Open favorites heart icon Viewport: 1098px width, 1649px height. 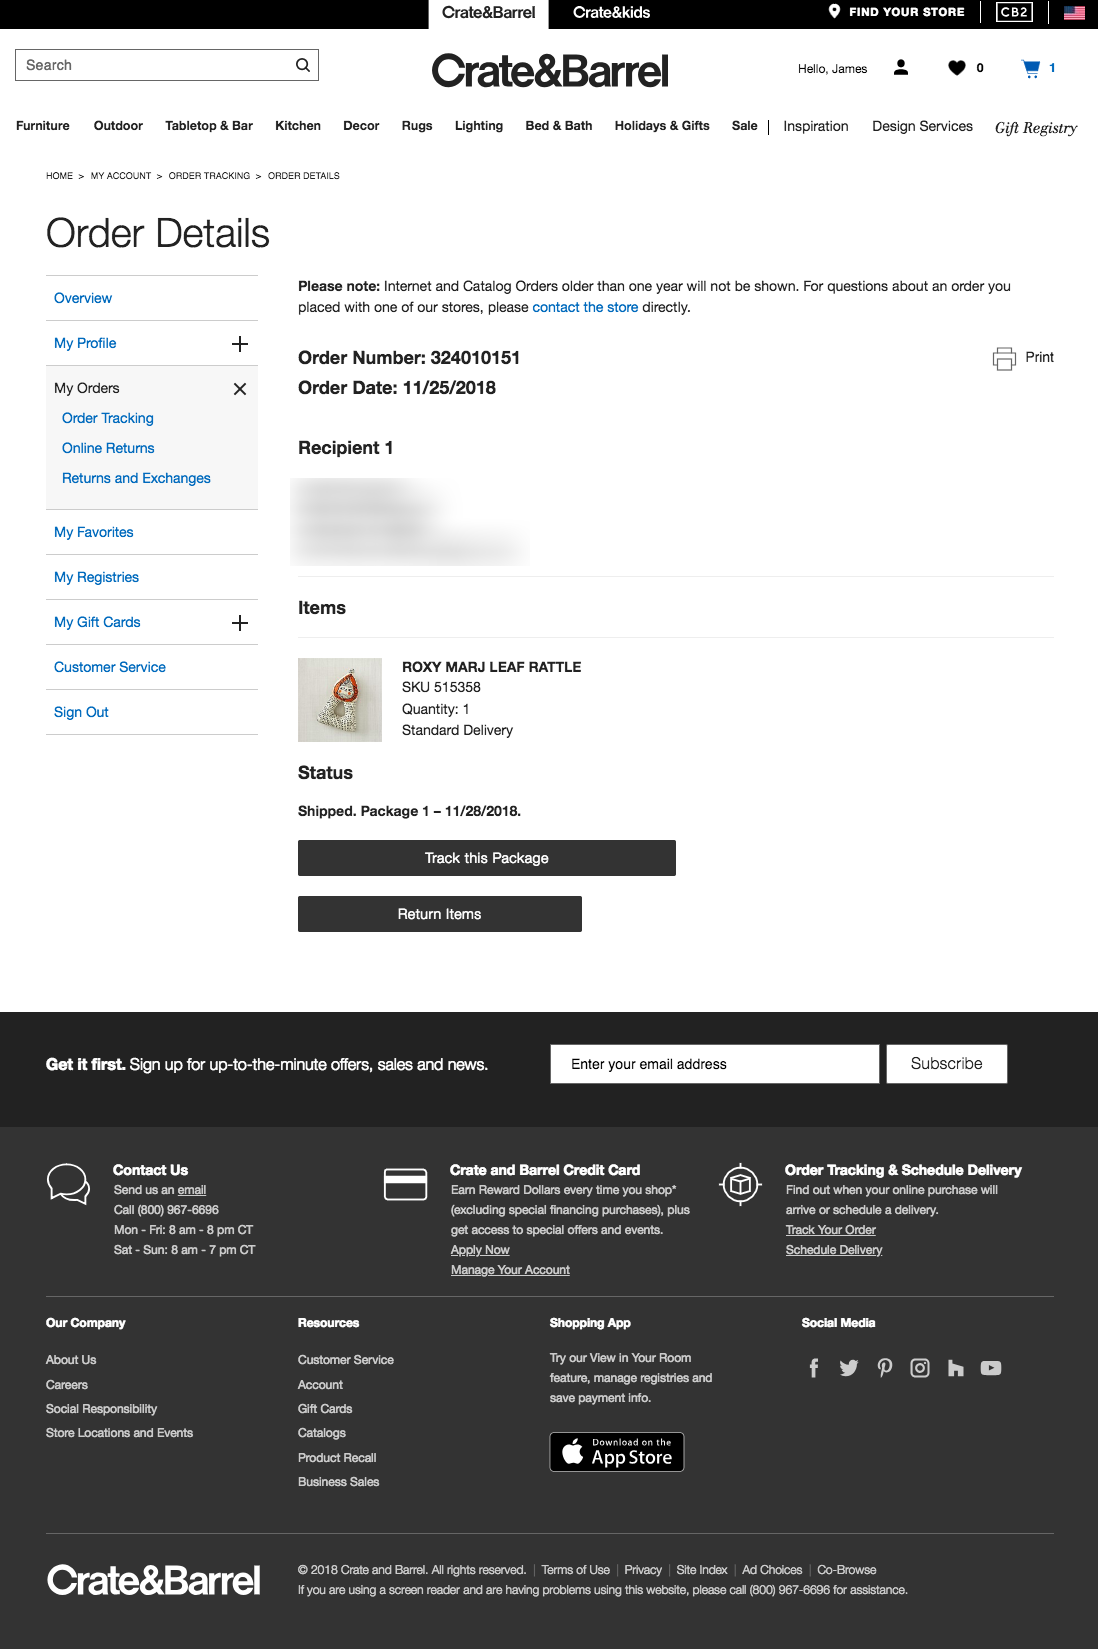(957, 68)
